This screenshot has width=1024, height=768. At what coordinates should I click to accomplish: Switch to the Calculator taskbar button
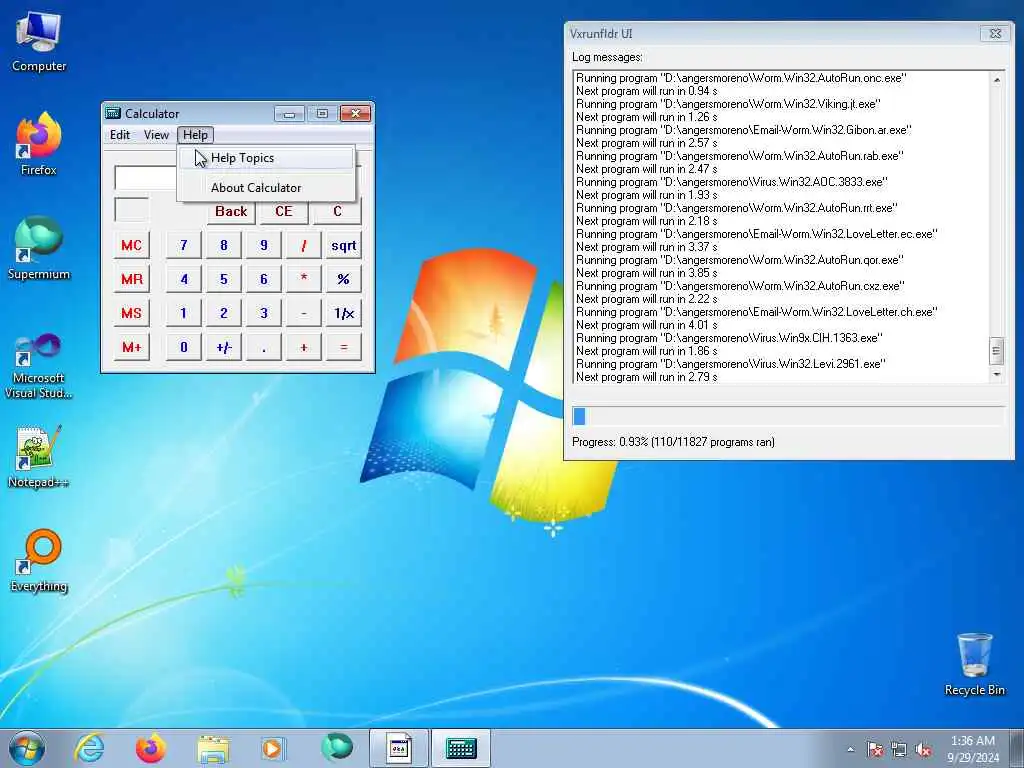[461, 748]
